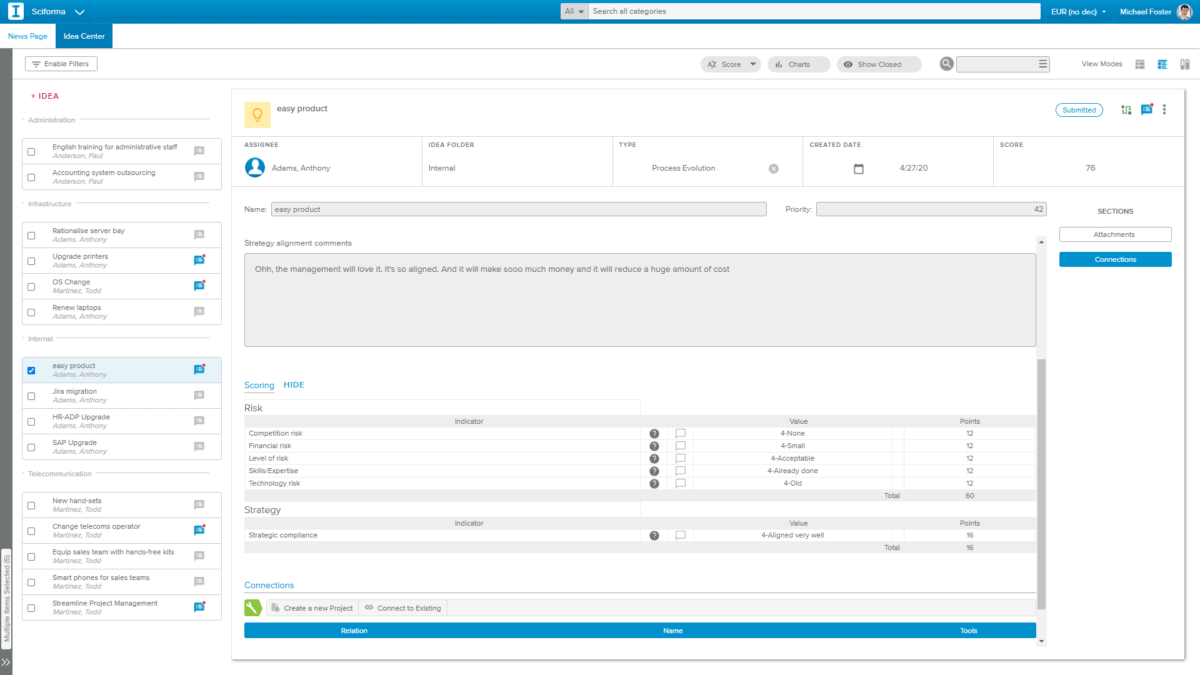Image resolution: width=1200 pixels, height=675 pixels.
Task: Focus the Search all categories field
Action: [815, 12]
